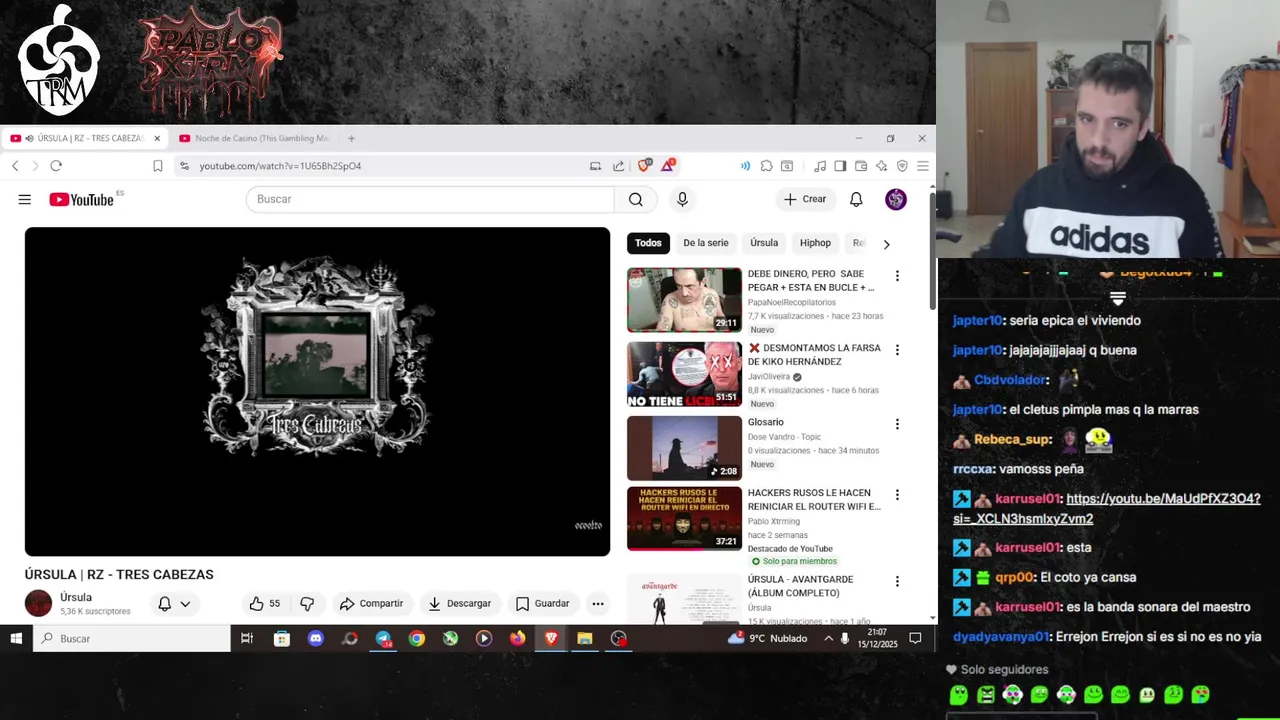
Task: Show more filter chips with right arrow
Action: click(886, 244)
